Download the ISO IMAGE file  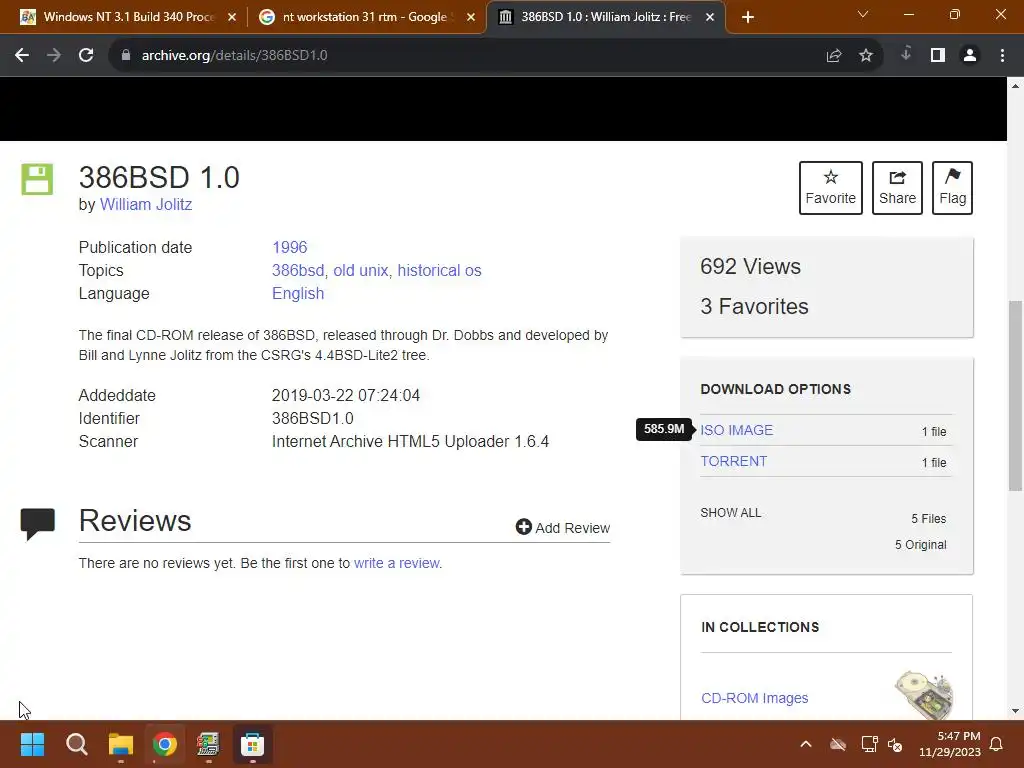coord(737,430)
